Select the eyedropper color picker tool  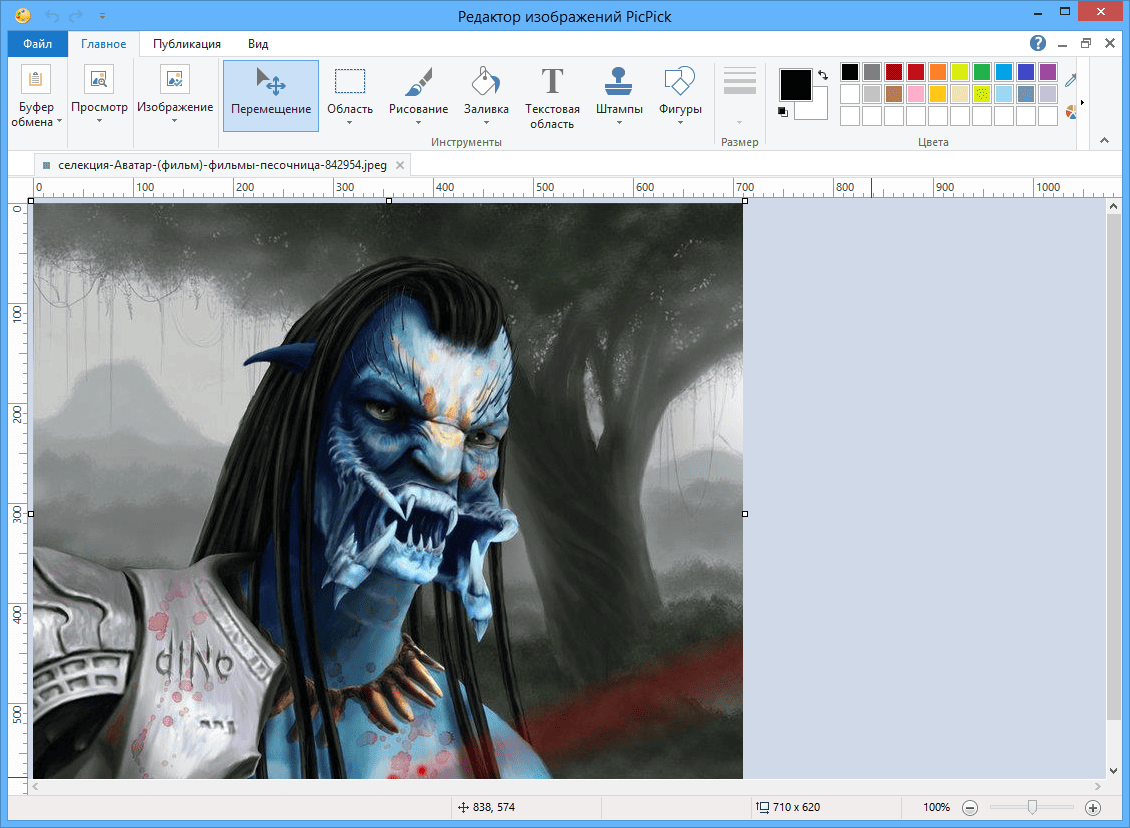1070,80
